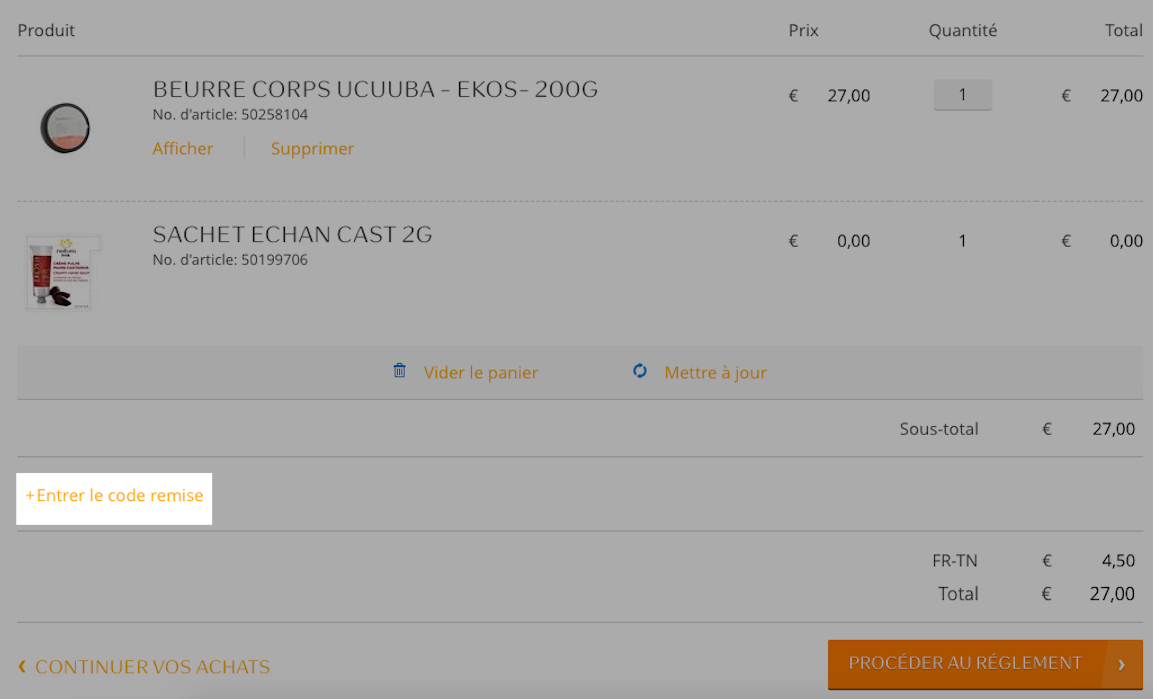
Task: Click the arrow on the Procéder au règlement button
Action: [x=1121, y=664]
